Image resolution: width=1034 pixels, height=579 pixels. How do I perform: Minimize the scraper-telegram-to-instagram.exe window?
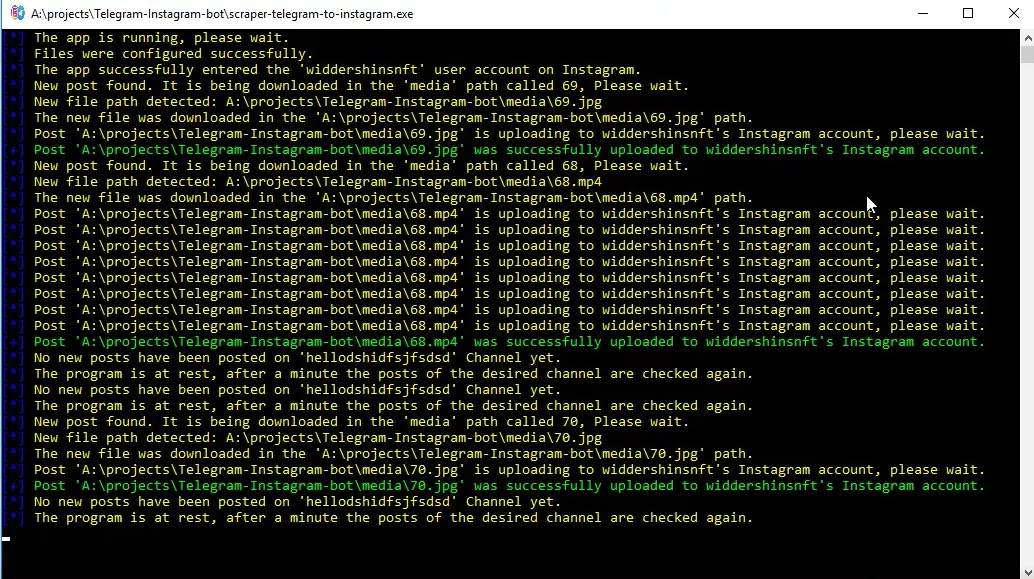pyautogui.click(x=923, y=13)
